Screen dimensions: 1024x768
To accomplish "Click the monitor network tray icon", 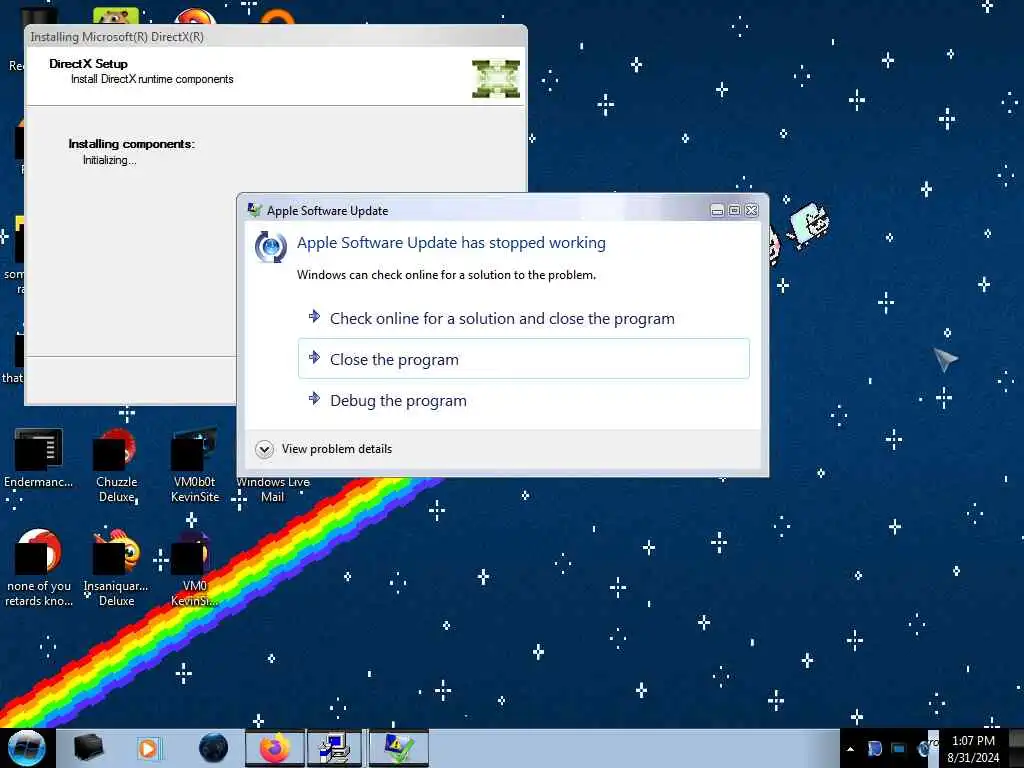I will [x=899, y=749].
